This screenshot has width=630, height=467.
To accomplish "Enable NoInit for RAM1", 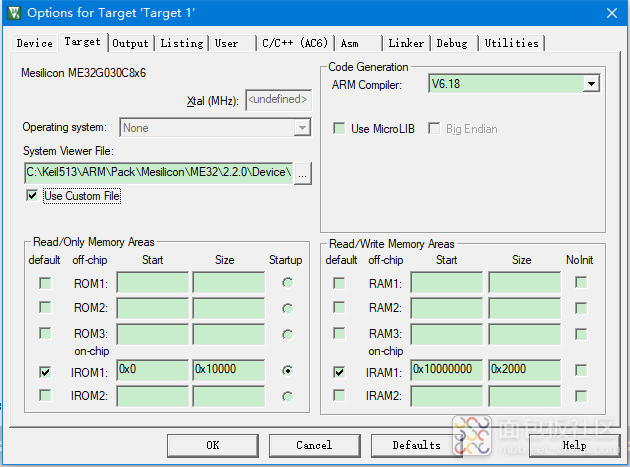I will (581, 282).
